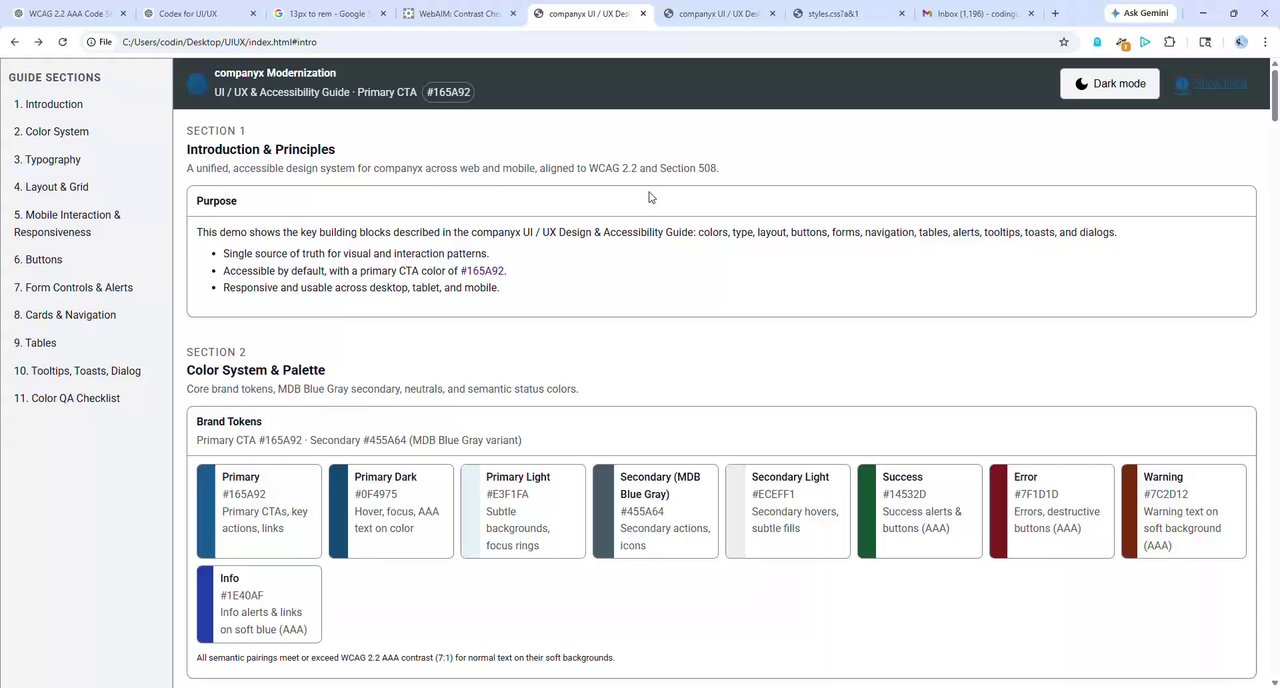Close the Codex for UI/UX tab
1280x688 pixels.
click(253, 14)
